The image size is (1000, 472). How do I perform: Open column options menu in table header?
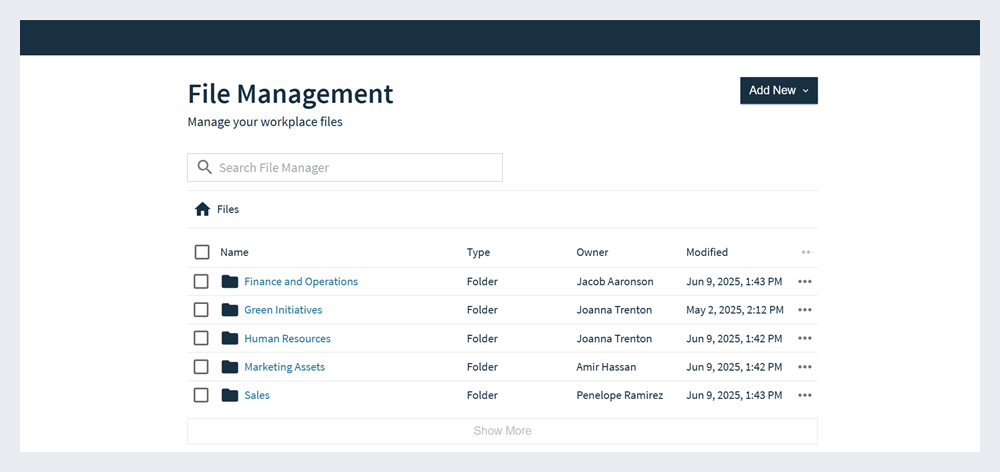point(805,252)
